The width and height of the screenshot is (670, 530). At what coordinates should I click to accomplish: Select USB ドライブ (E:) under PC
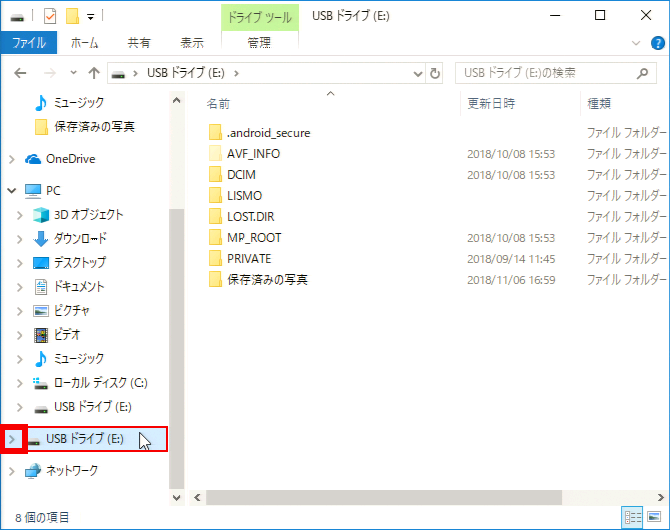coord(82,406)
